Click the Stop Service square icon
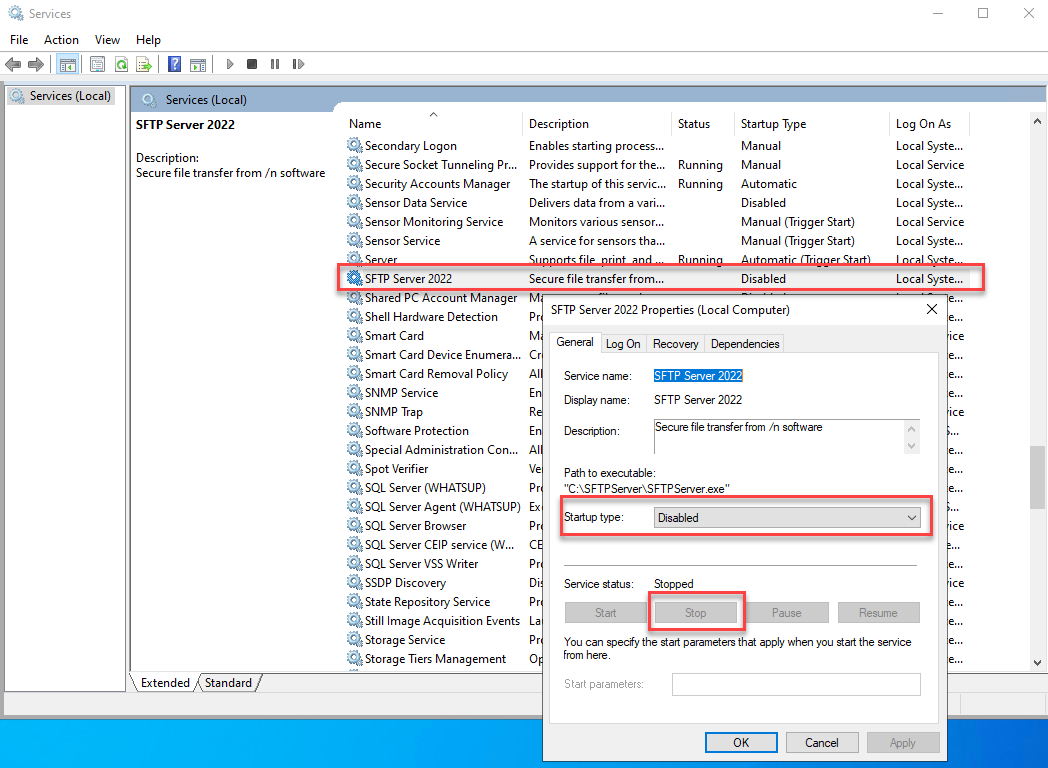This screenshot has height=768, width=1048. point(252,64)
